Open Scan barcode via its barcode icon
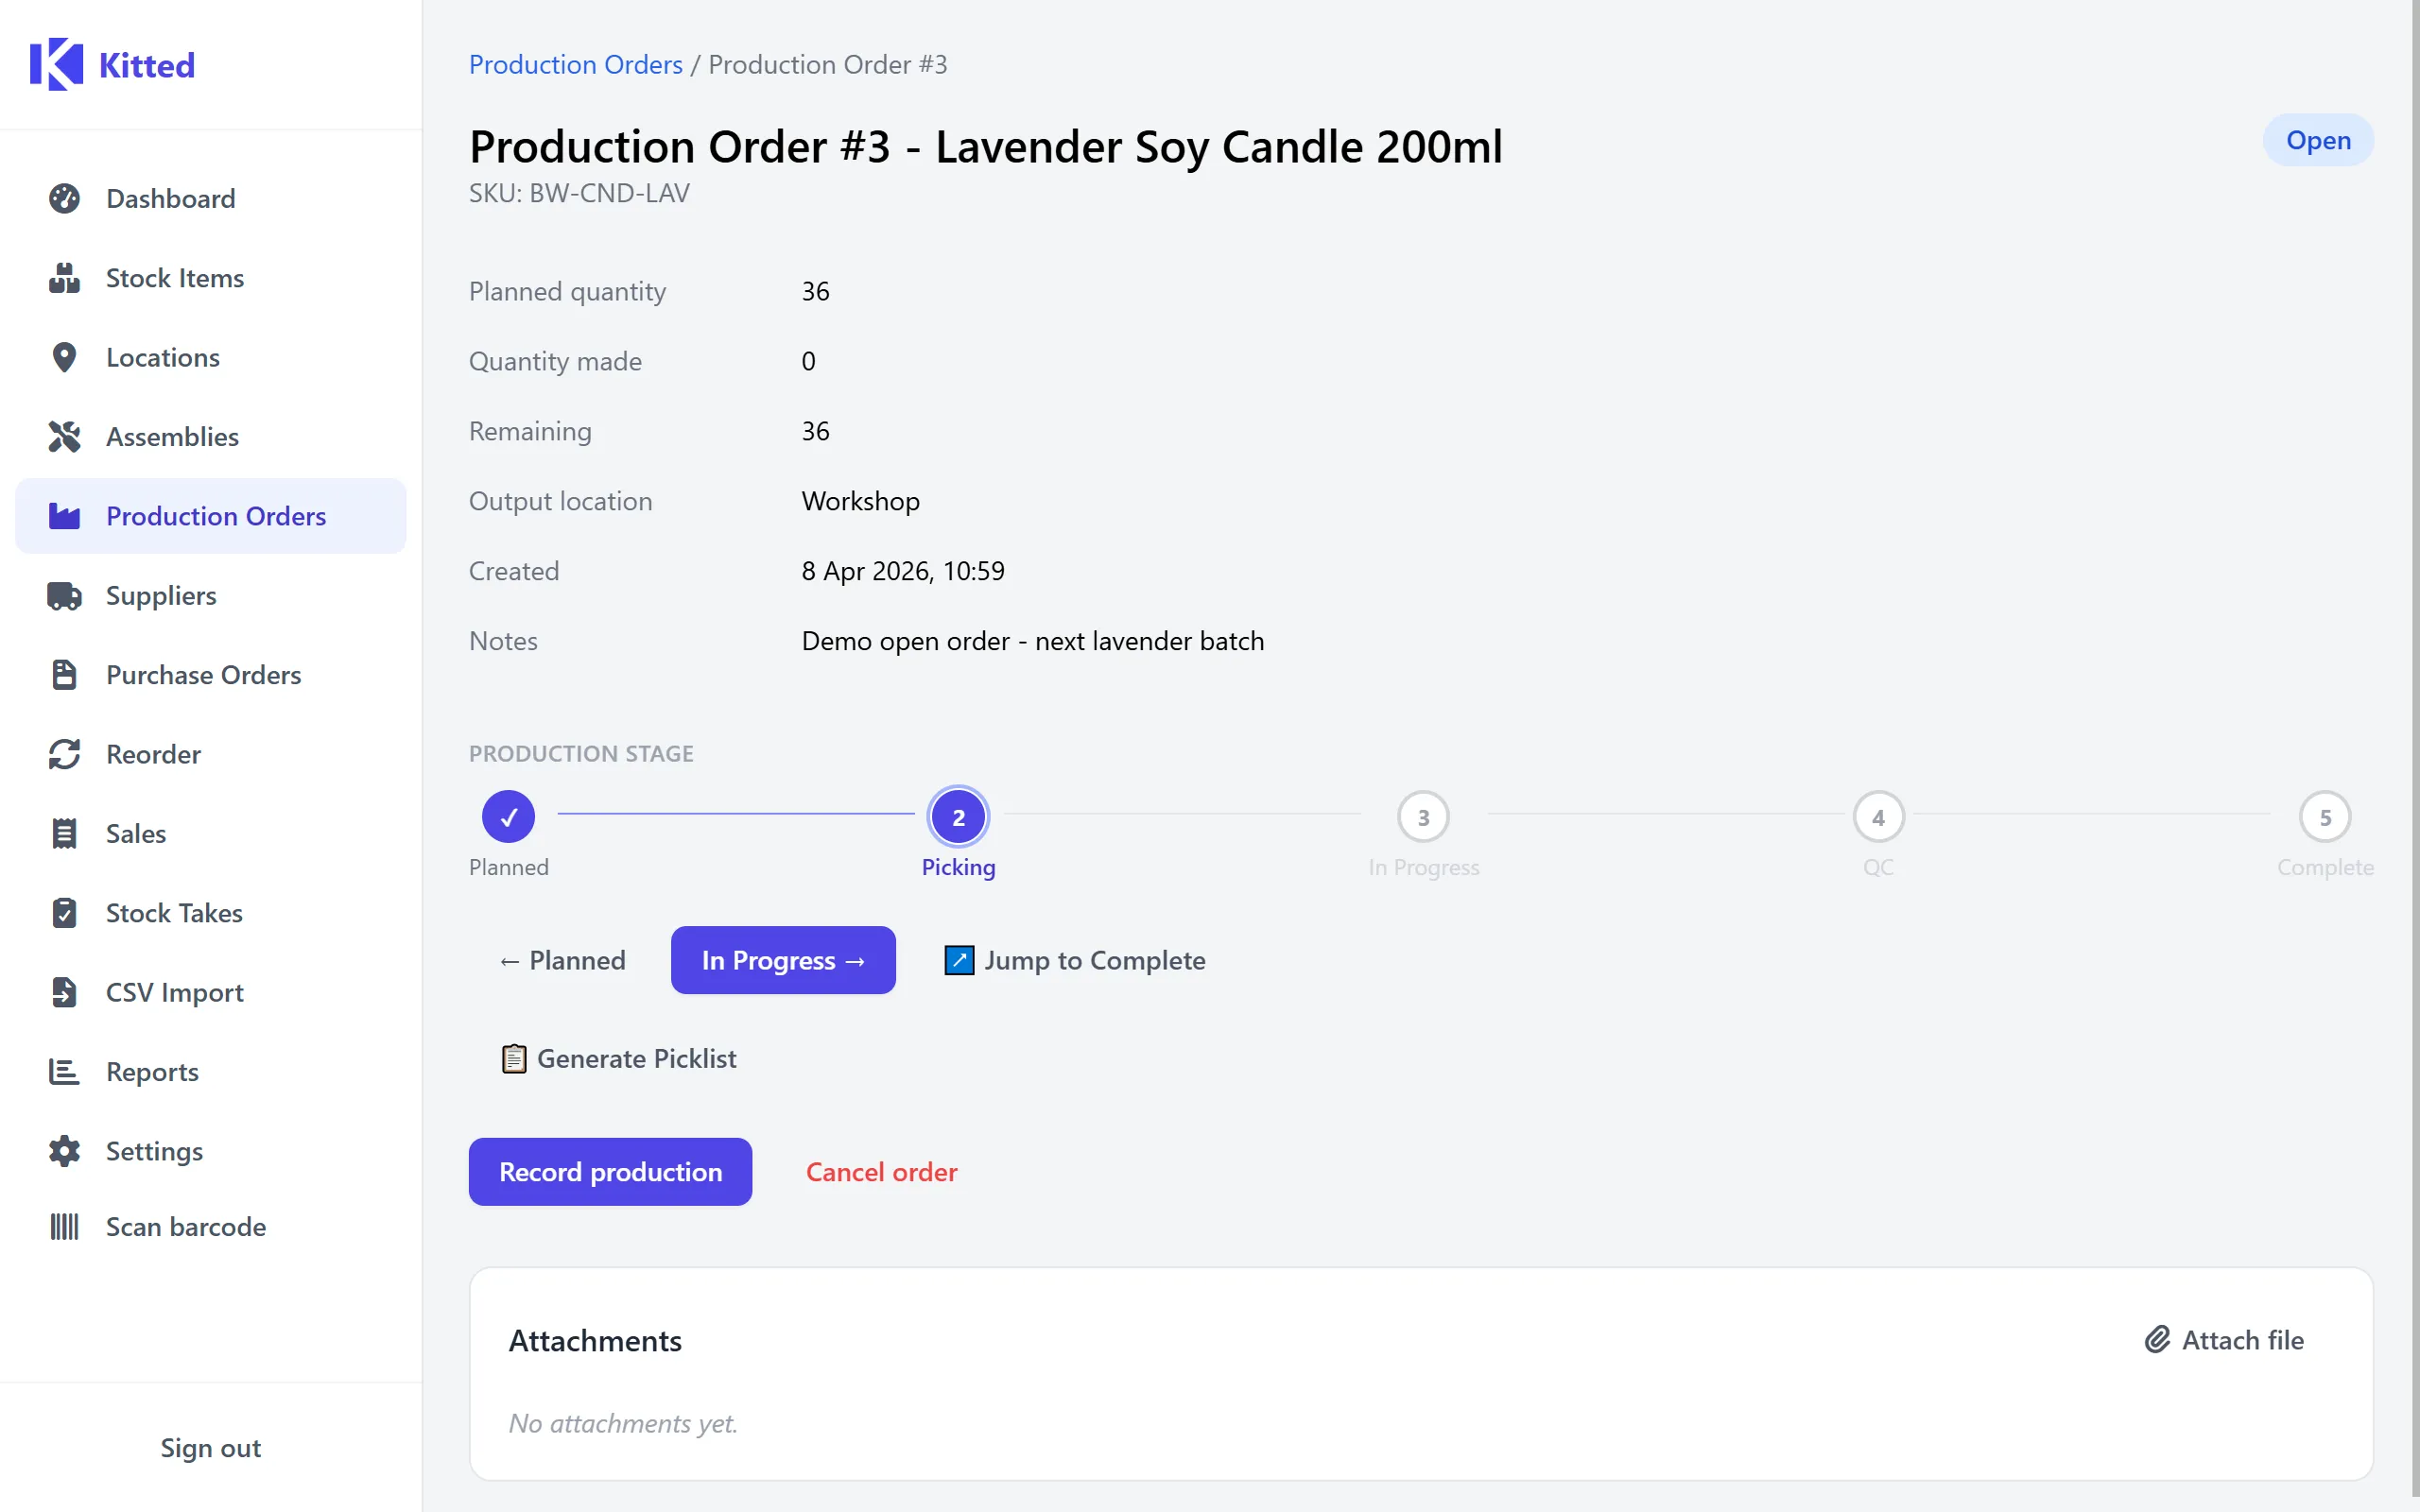The width and height of the screenshot is (2420, 1512). click(64, 1226)
